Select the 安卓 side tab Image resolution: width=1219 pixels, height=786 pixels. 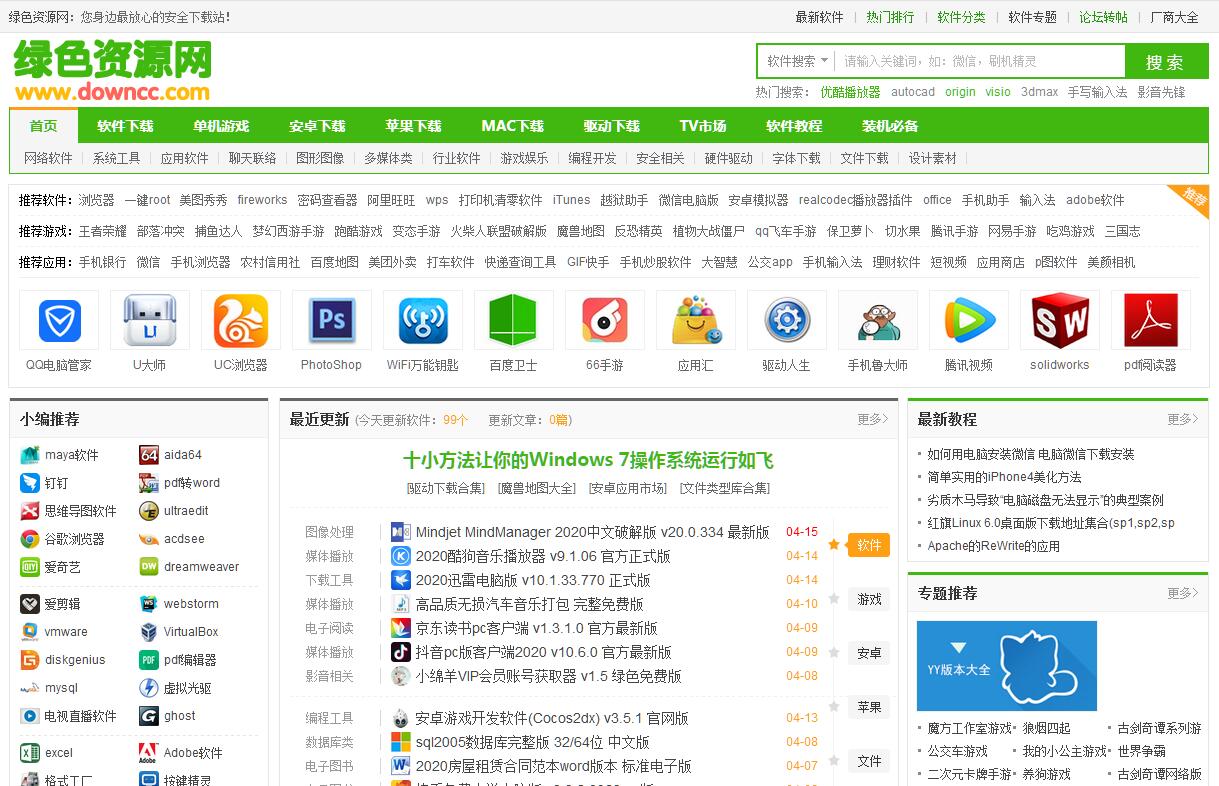pyautogui.click(x=869, y=653)
